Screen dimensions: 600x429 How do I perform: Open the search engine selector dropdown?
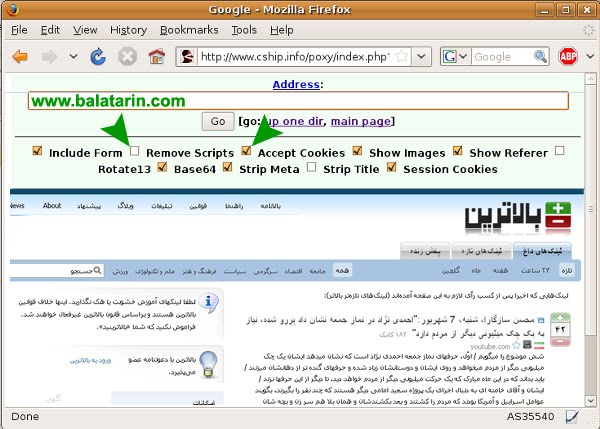point(463,57)
